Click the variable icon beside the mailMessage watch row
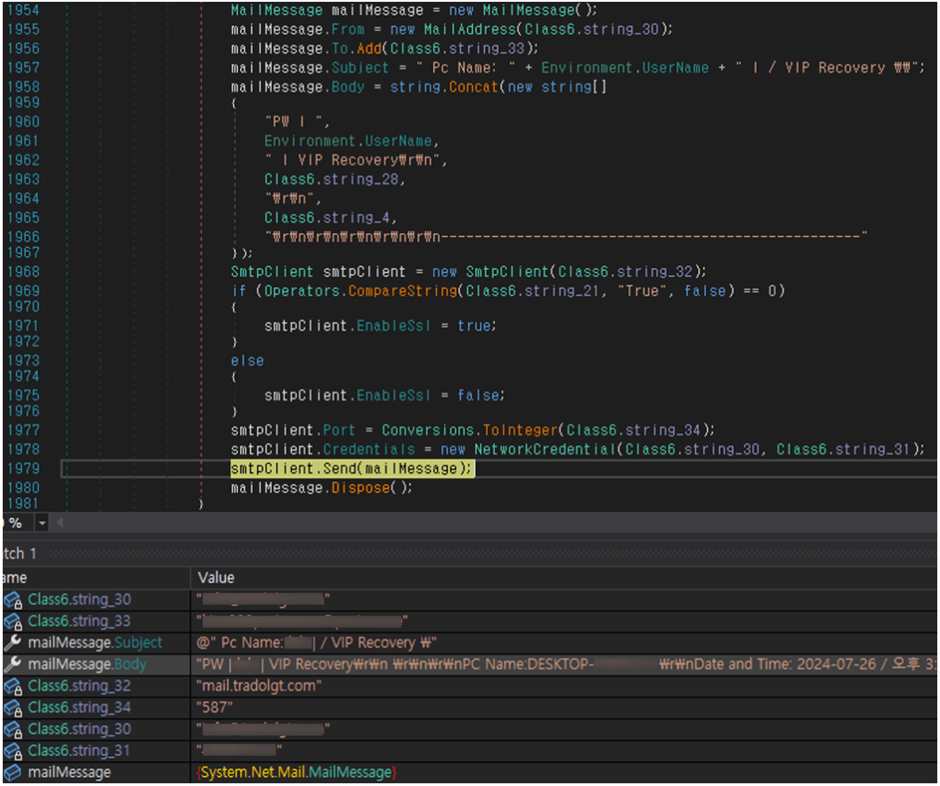The image size is (940, 786). tap(13, 773)
